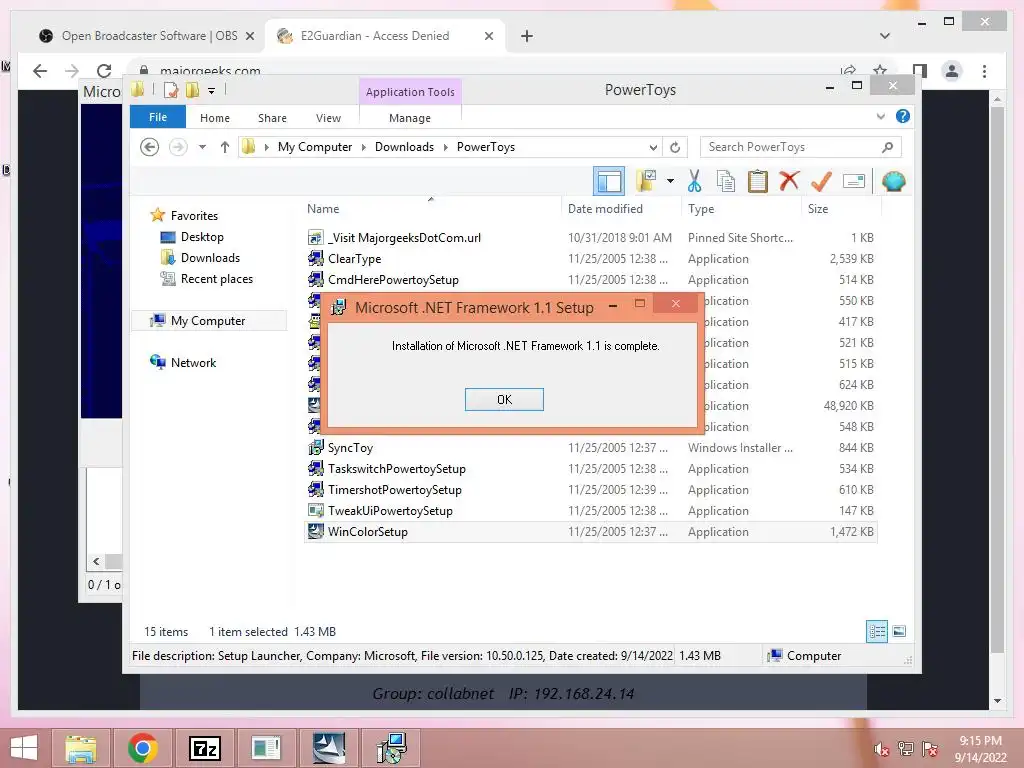
Task: Click the Downloads breadcrumb in the address bar
Action: coord(404,147)
